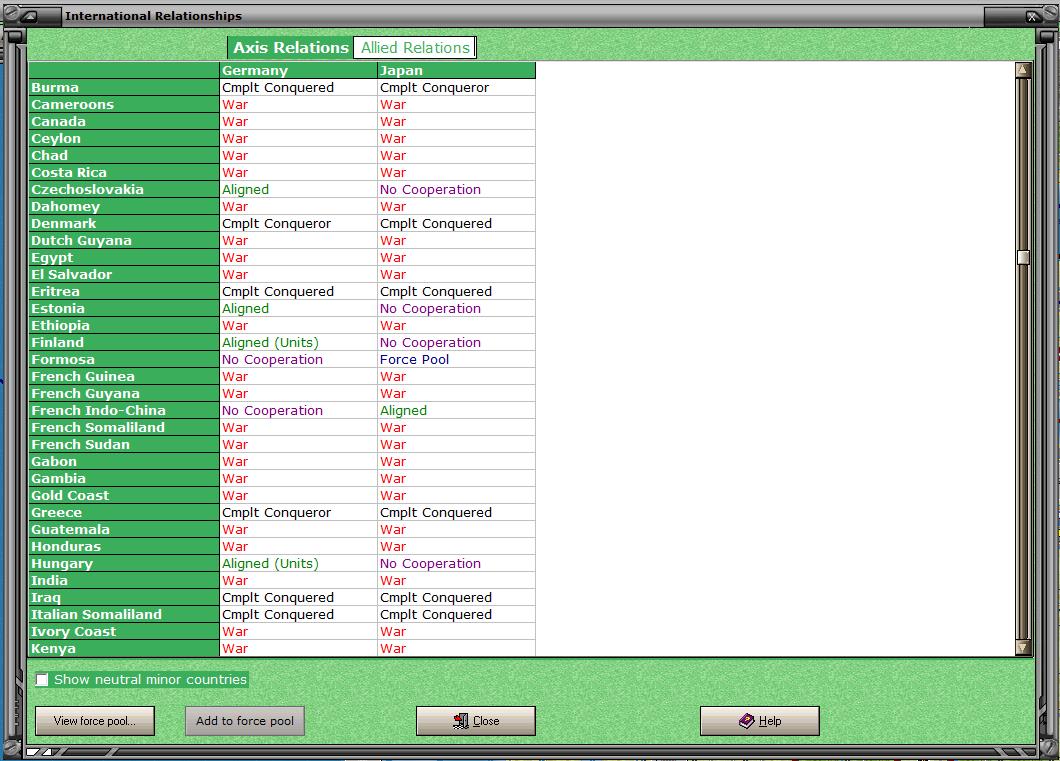The height and width of the screenshot is (761, 1060).
Task: Close the International Relationships dialog
Action: pyautogui.click(x=476, y=721)
